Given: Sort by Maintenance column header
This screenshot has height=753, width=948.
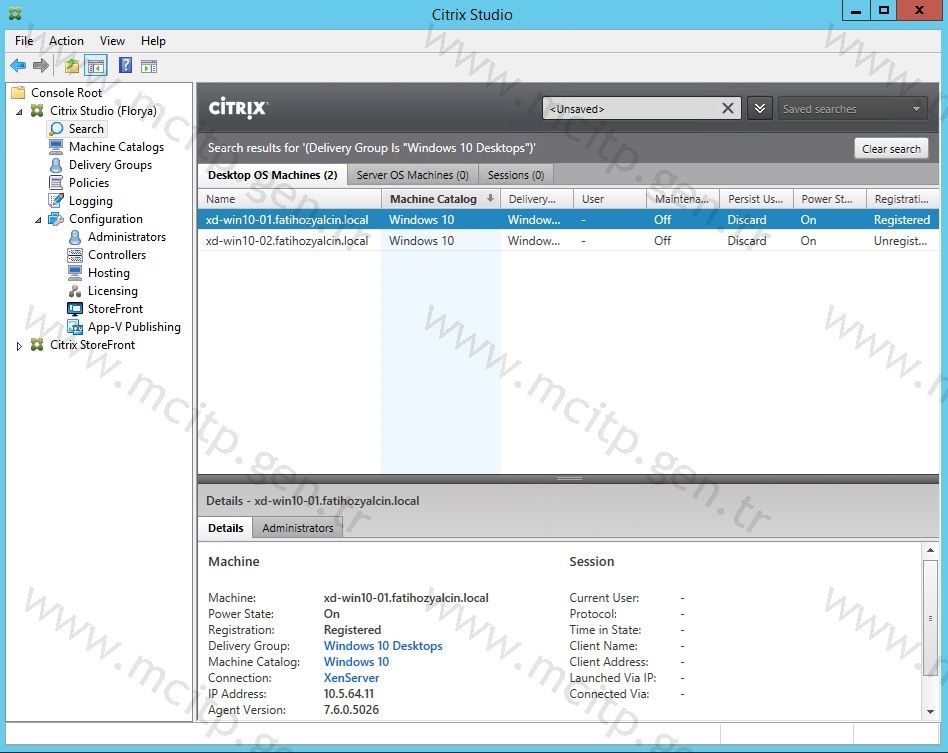Looking at the screenshot, I should click(x=683, y=199).
